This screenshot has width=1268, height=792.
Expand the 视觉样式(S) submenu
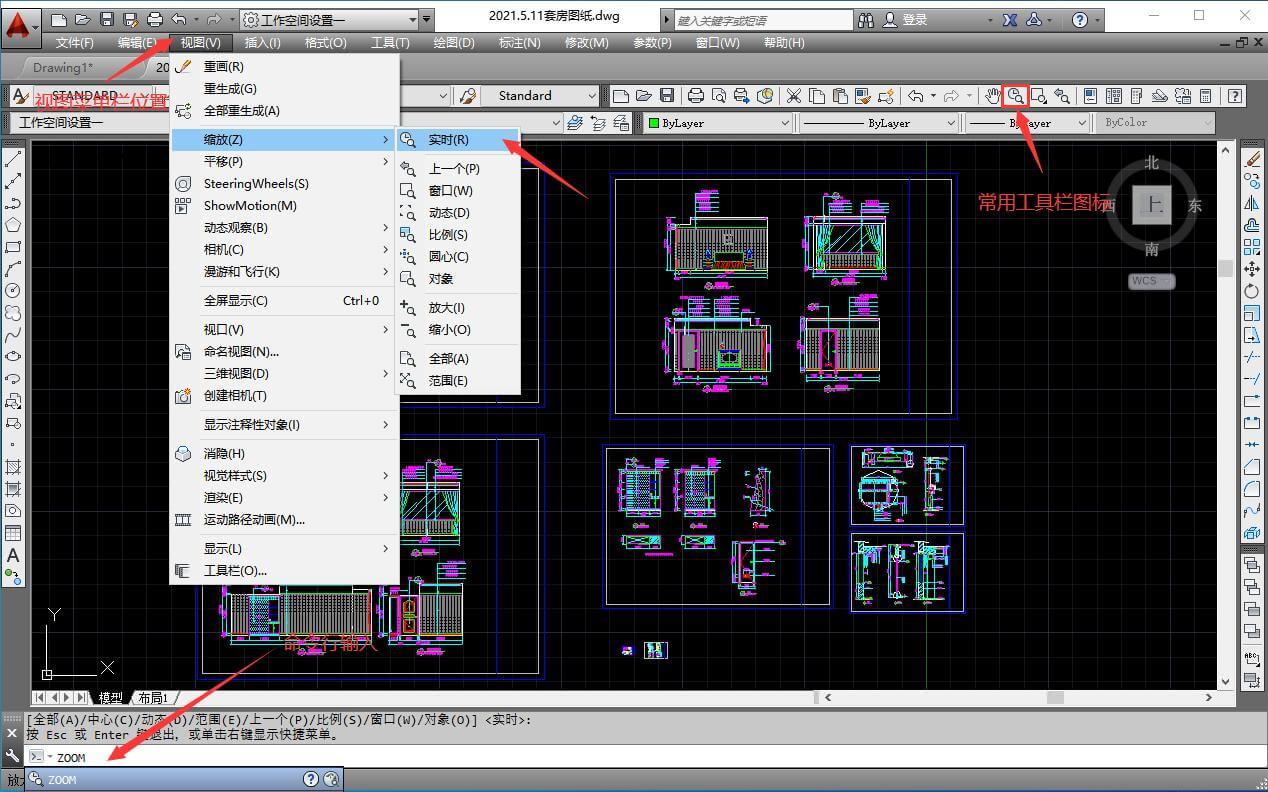coord(284,475)
